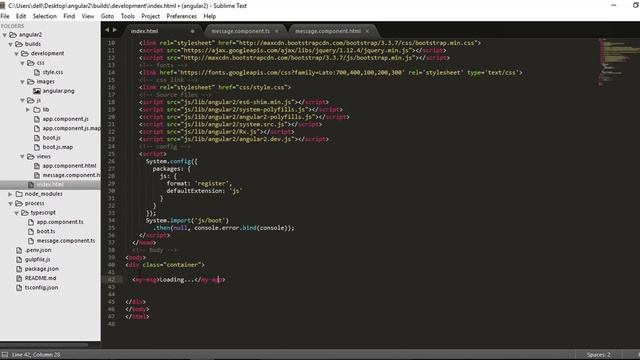Expand the lib folder
The height and width of the screenshot is (360, 640).
(28, 110)
